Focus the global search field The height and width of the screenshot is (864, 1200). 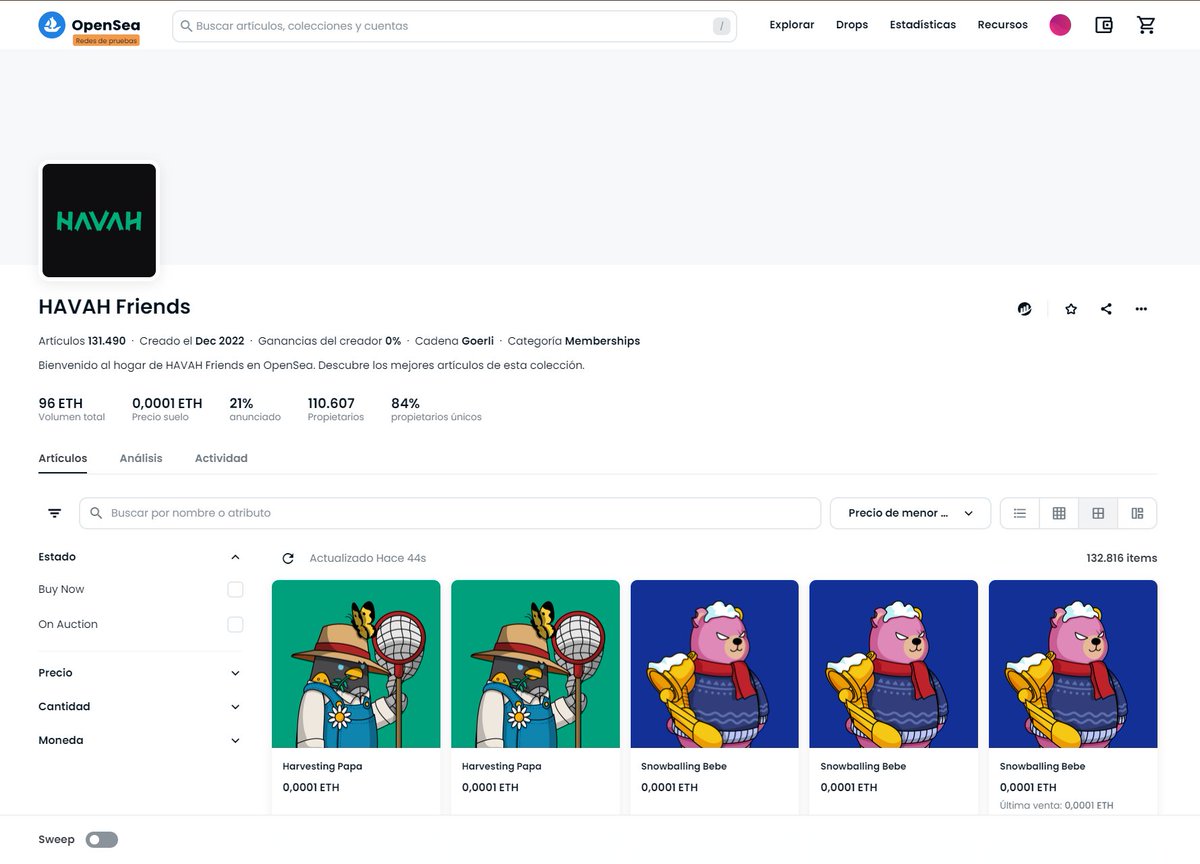click(x=454, y=26)
